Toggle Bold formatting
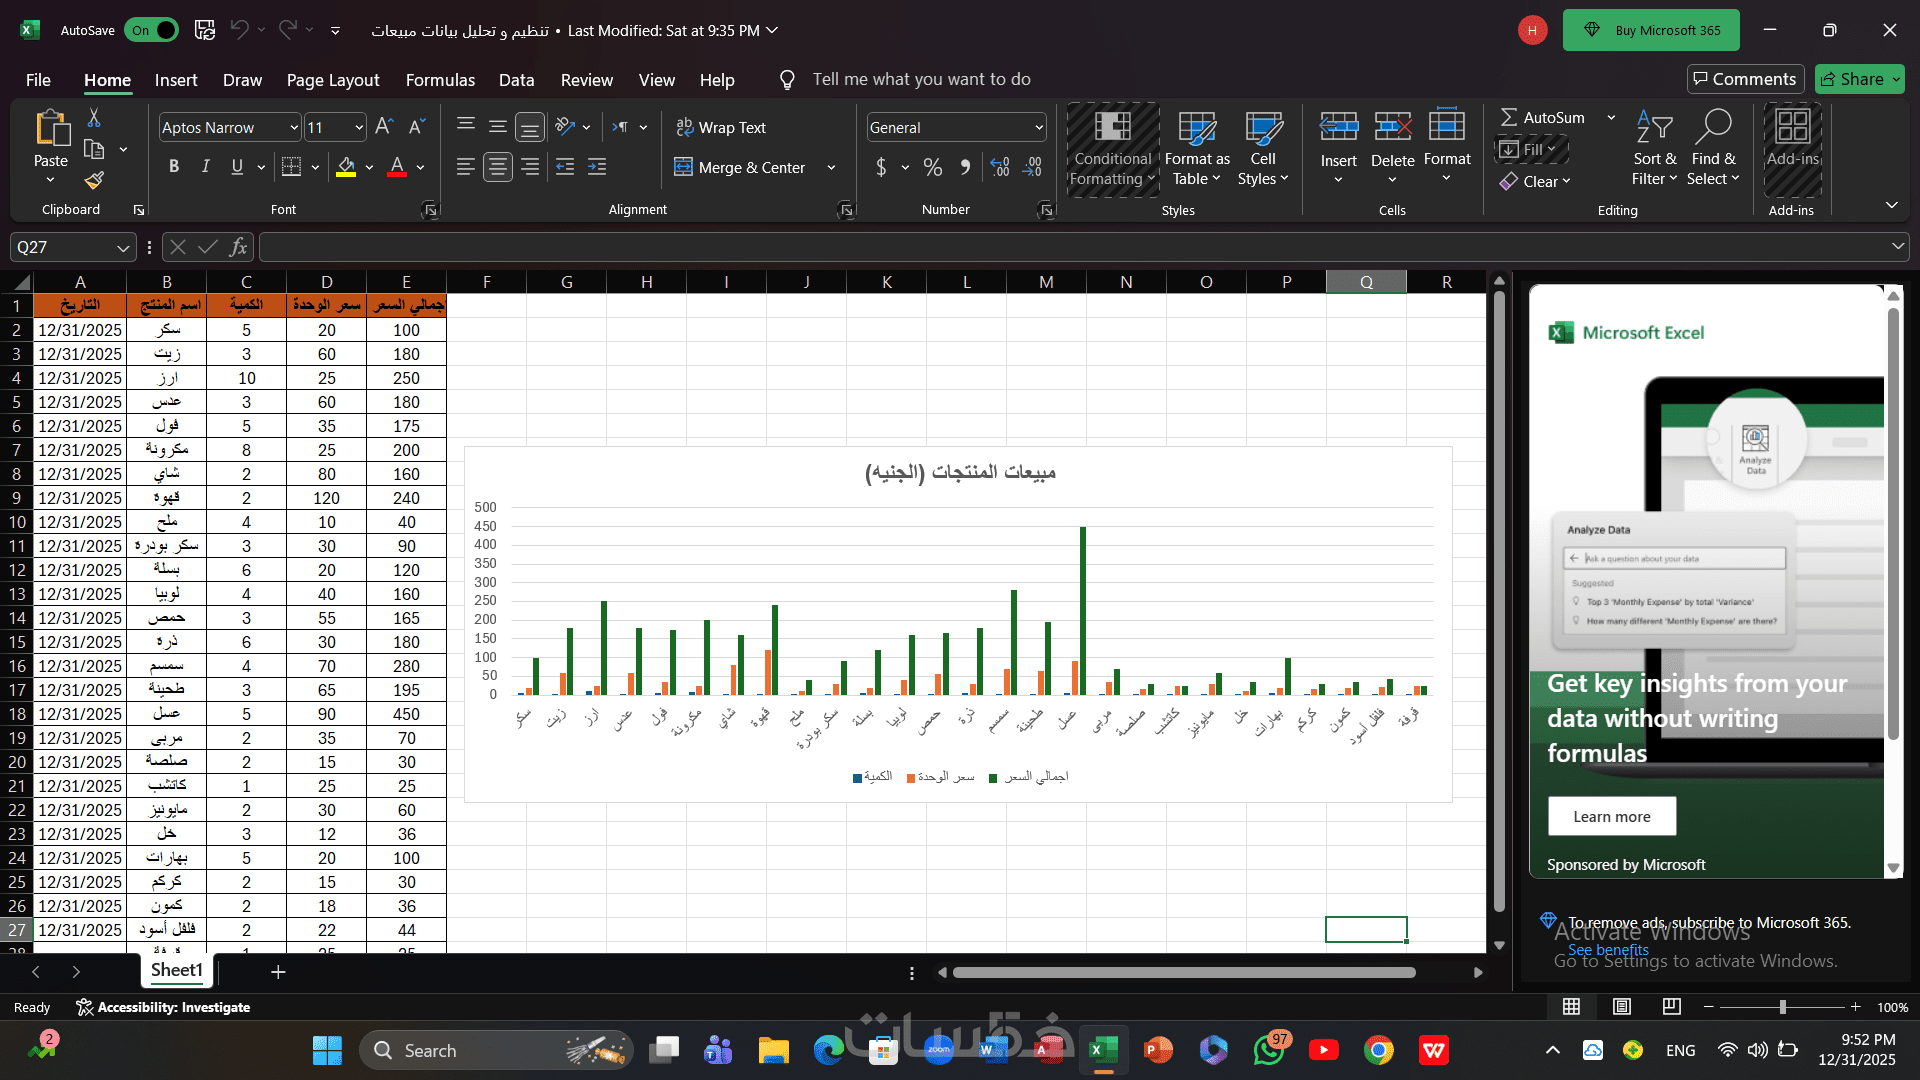This screenshot has width=1920, height=1080. pos(174,167)
